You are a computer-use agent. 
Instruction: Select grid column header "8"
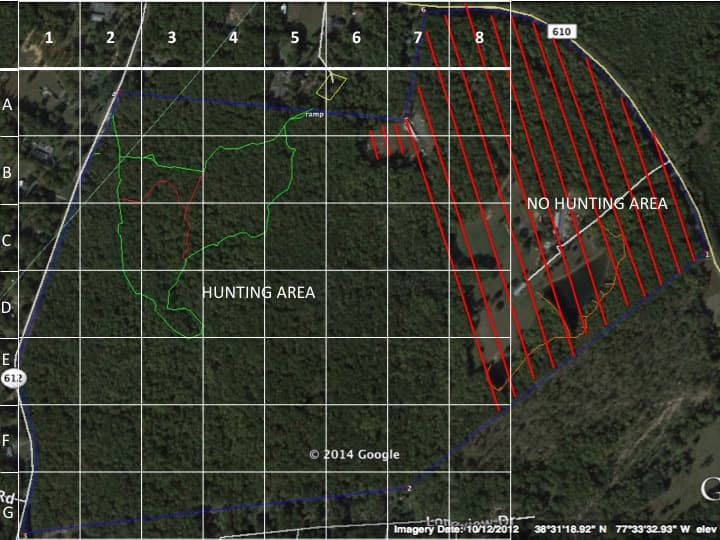point(479,38)
